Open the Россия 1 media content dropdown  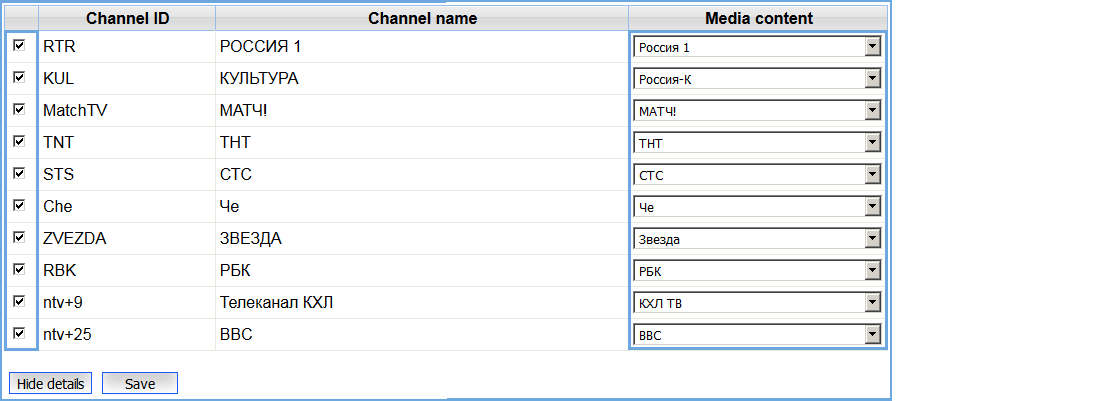pos(757,47)
